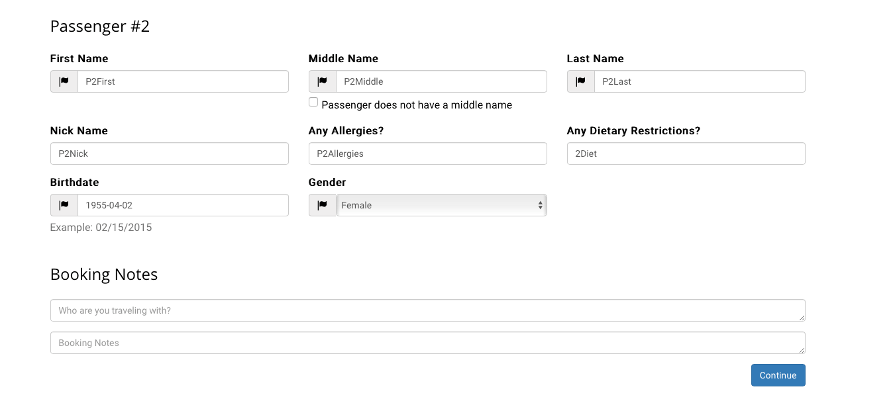
Task: Focus the Any Allergies text box
Action: tap(427, 154)
